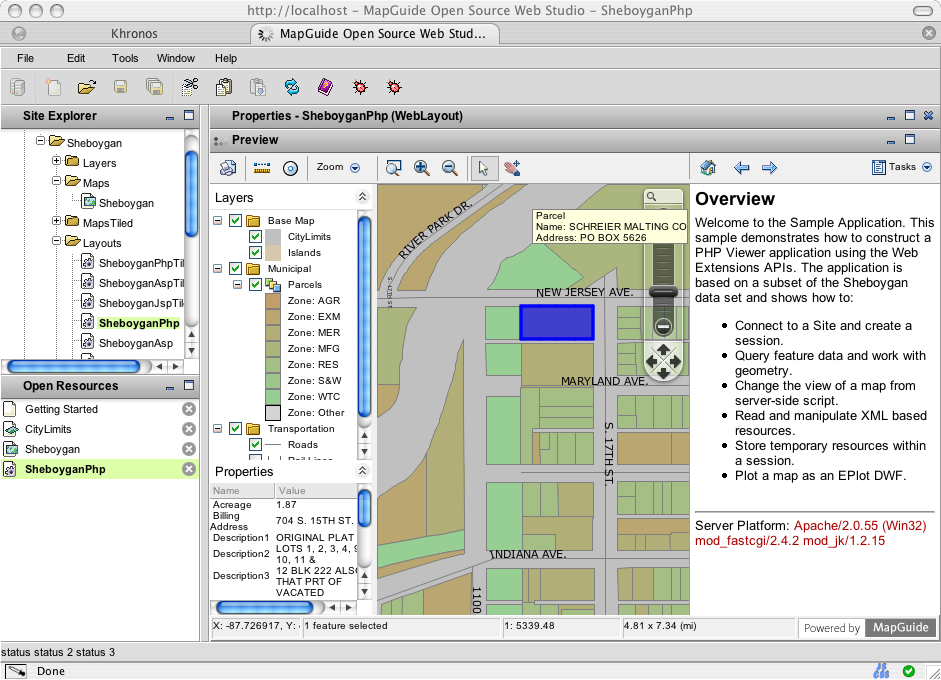Uncheck the CityLimits layer checkbox

[x=255, y=237]
